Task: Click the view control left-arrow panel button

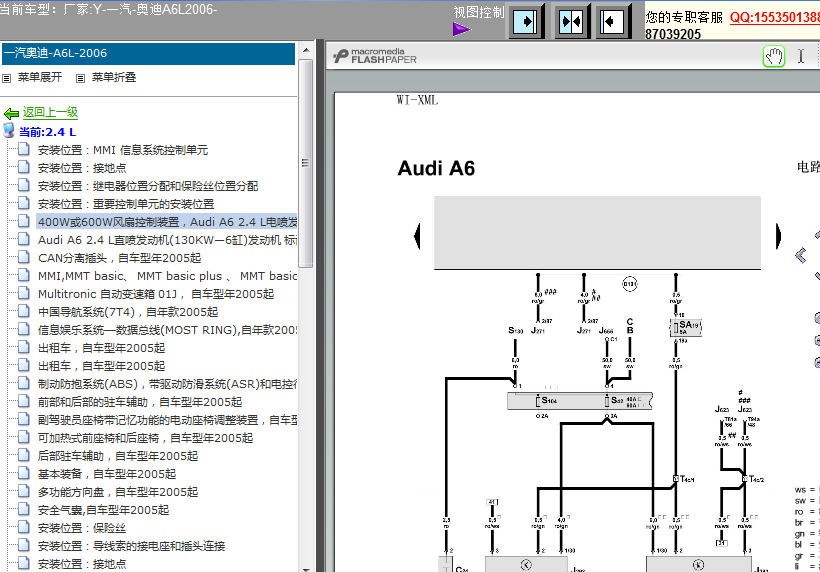Action: tap(612, 21)
